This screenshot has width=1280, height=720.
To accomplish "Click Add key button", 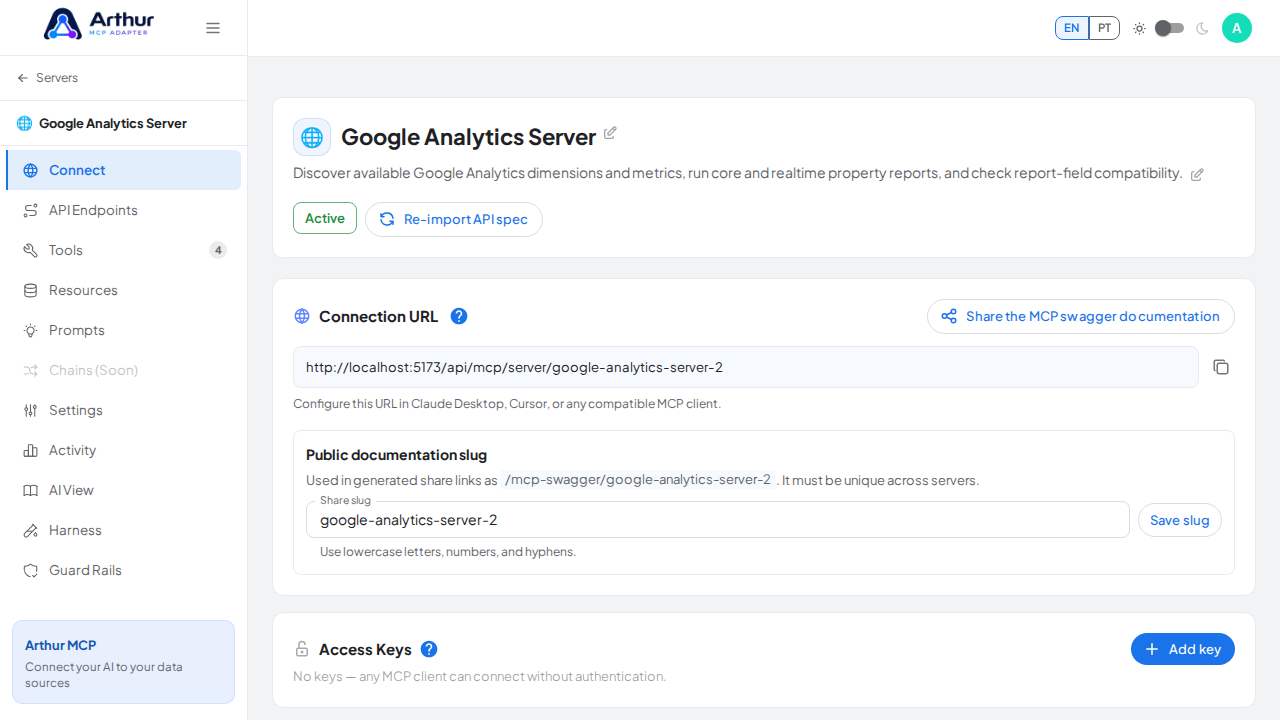I will [x=1183, y=649].
